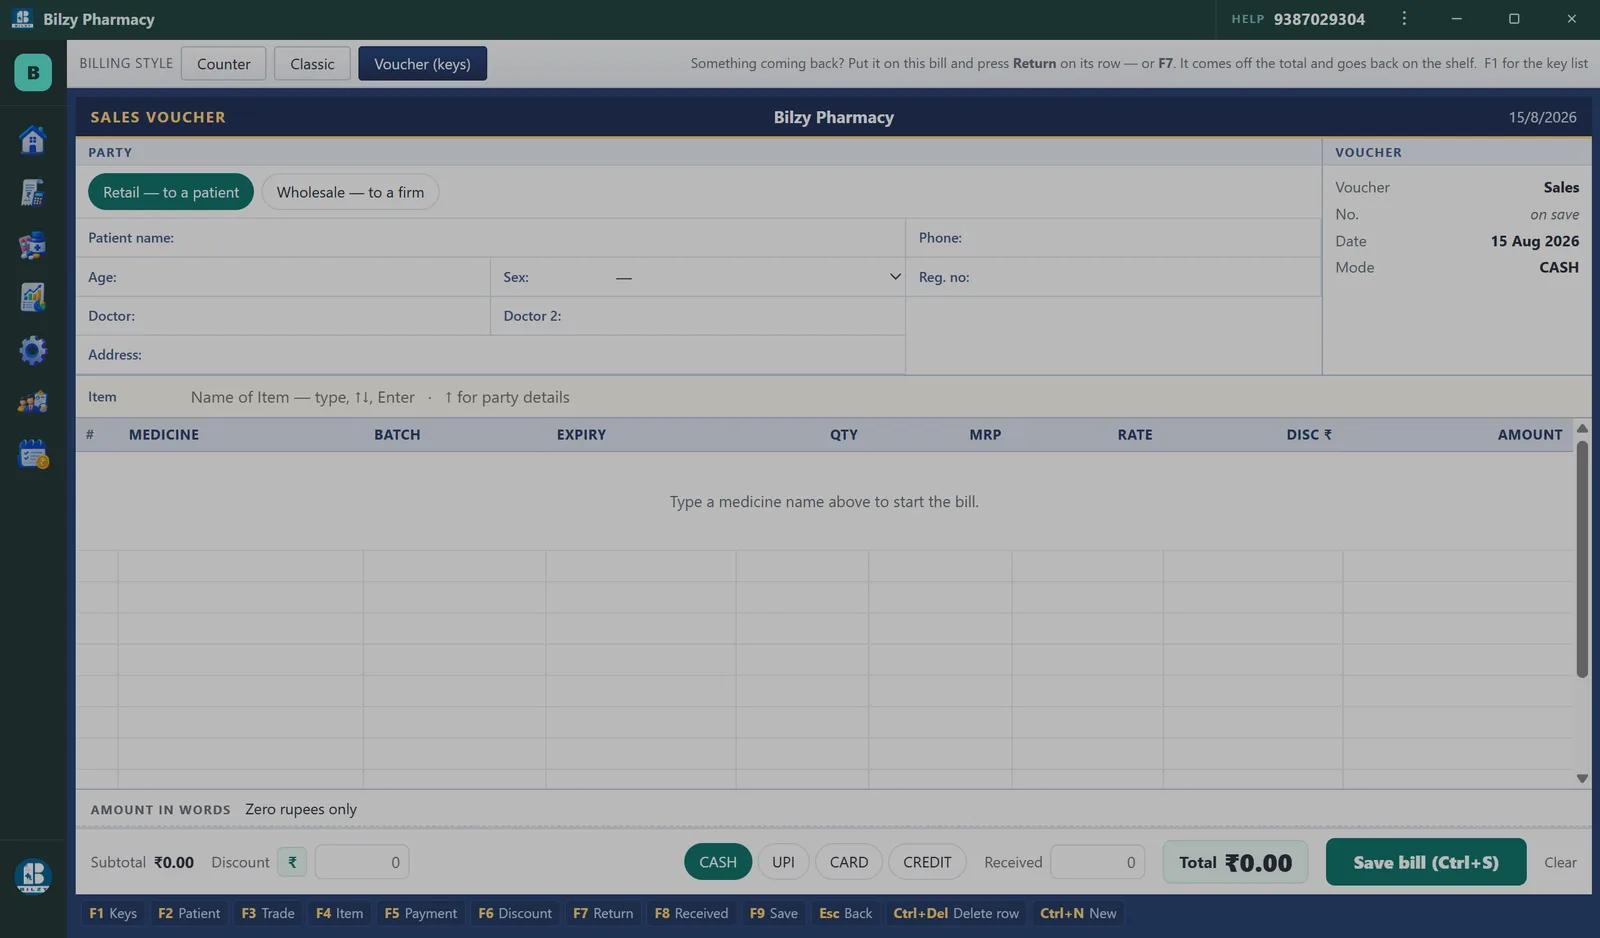1600x938 pixels.
Task: Choose UPI payment mode
Action: point(783,862)
